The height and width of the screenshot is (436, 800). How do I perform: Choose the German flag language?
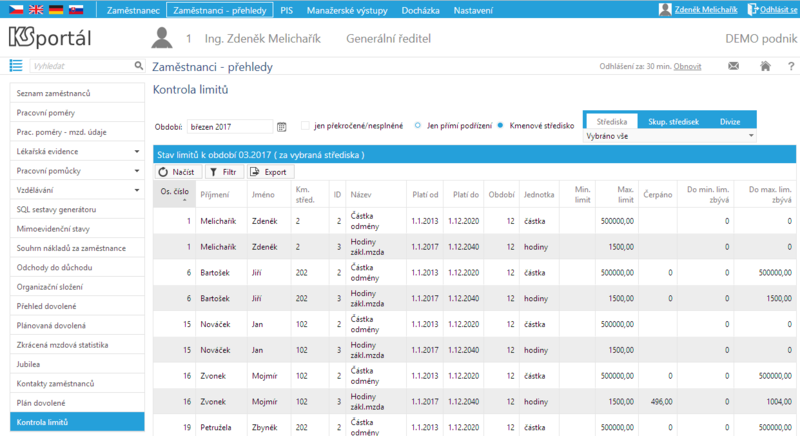pos(56,9)
